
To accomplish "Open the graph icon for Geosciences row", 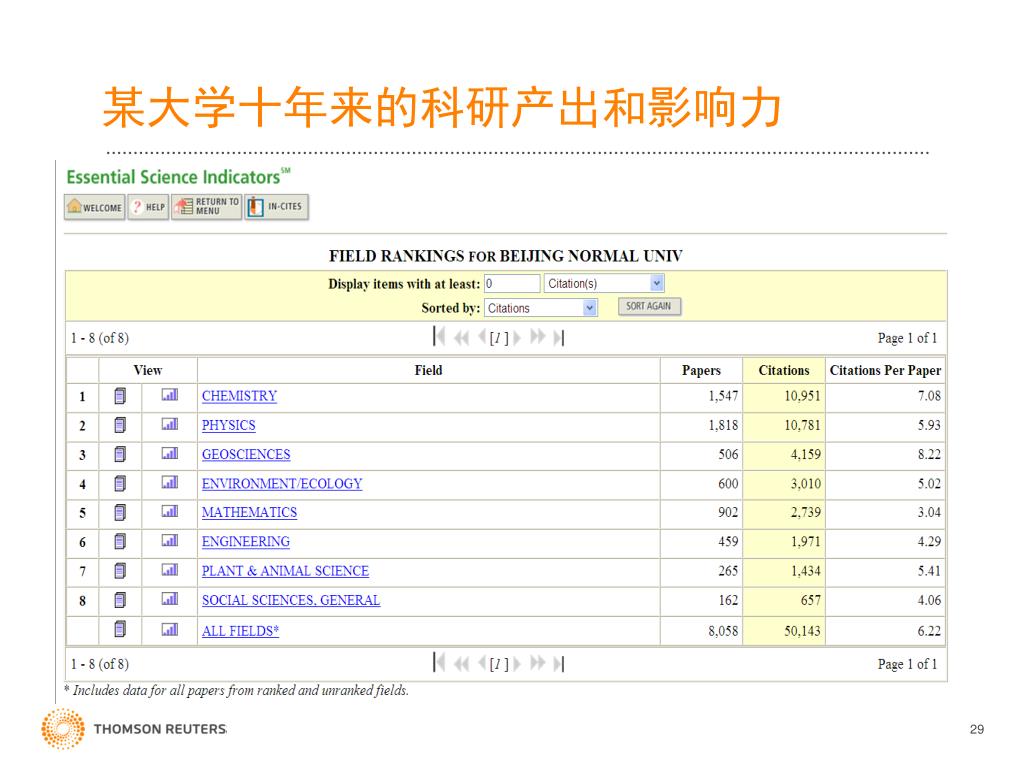I will (170, 453).
